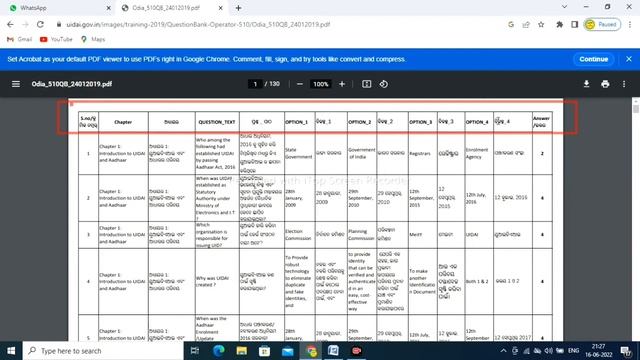Open the Maps bookmark

point(93,39)
